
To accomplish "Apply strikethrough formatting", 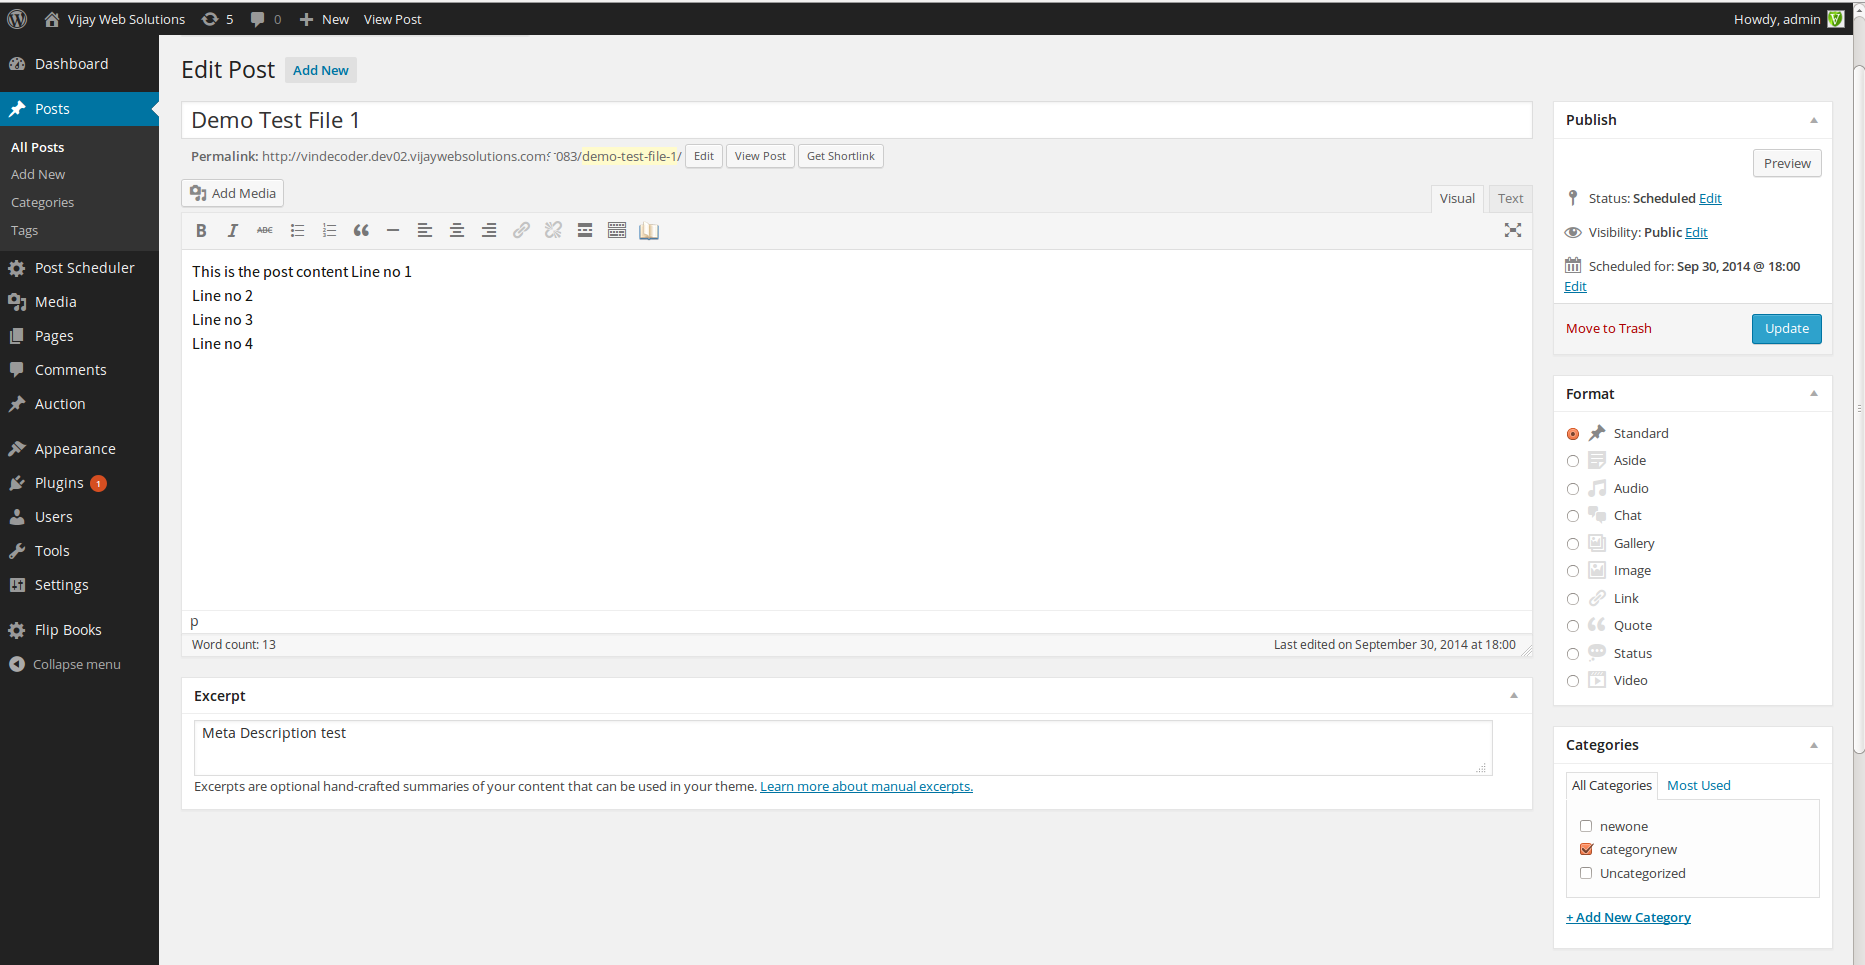I will tap(265, 231).
